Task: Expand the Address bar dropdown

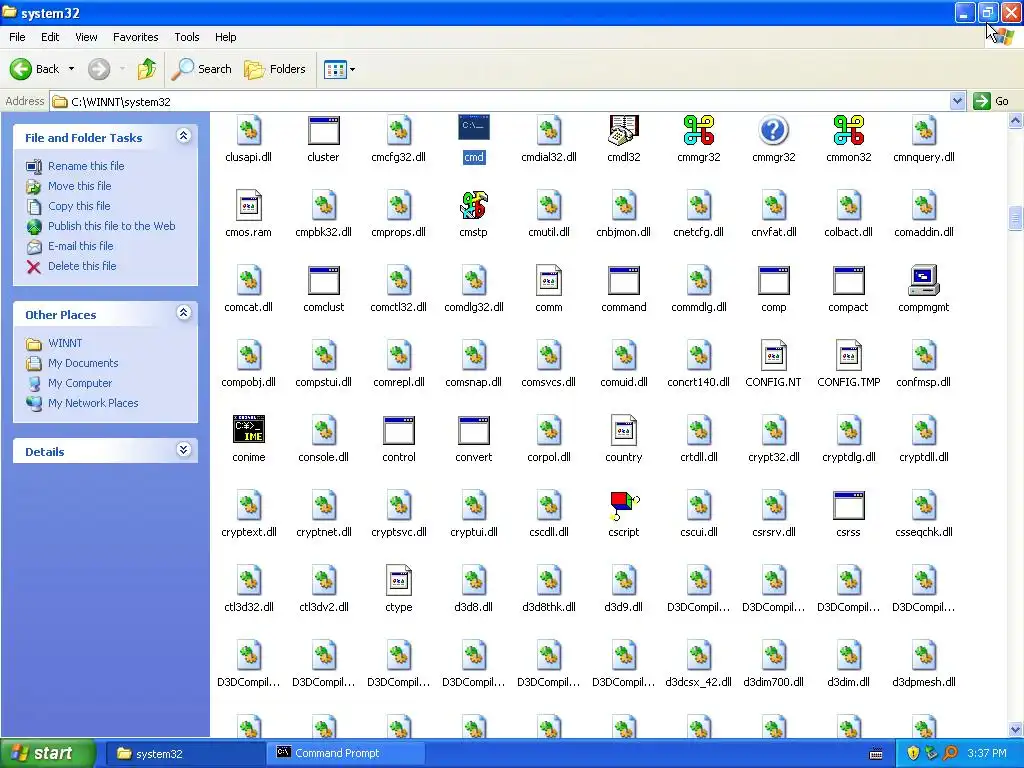Action: [x=957, y=101]
